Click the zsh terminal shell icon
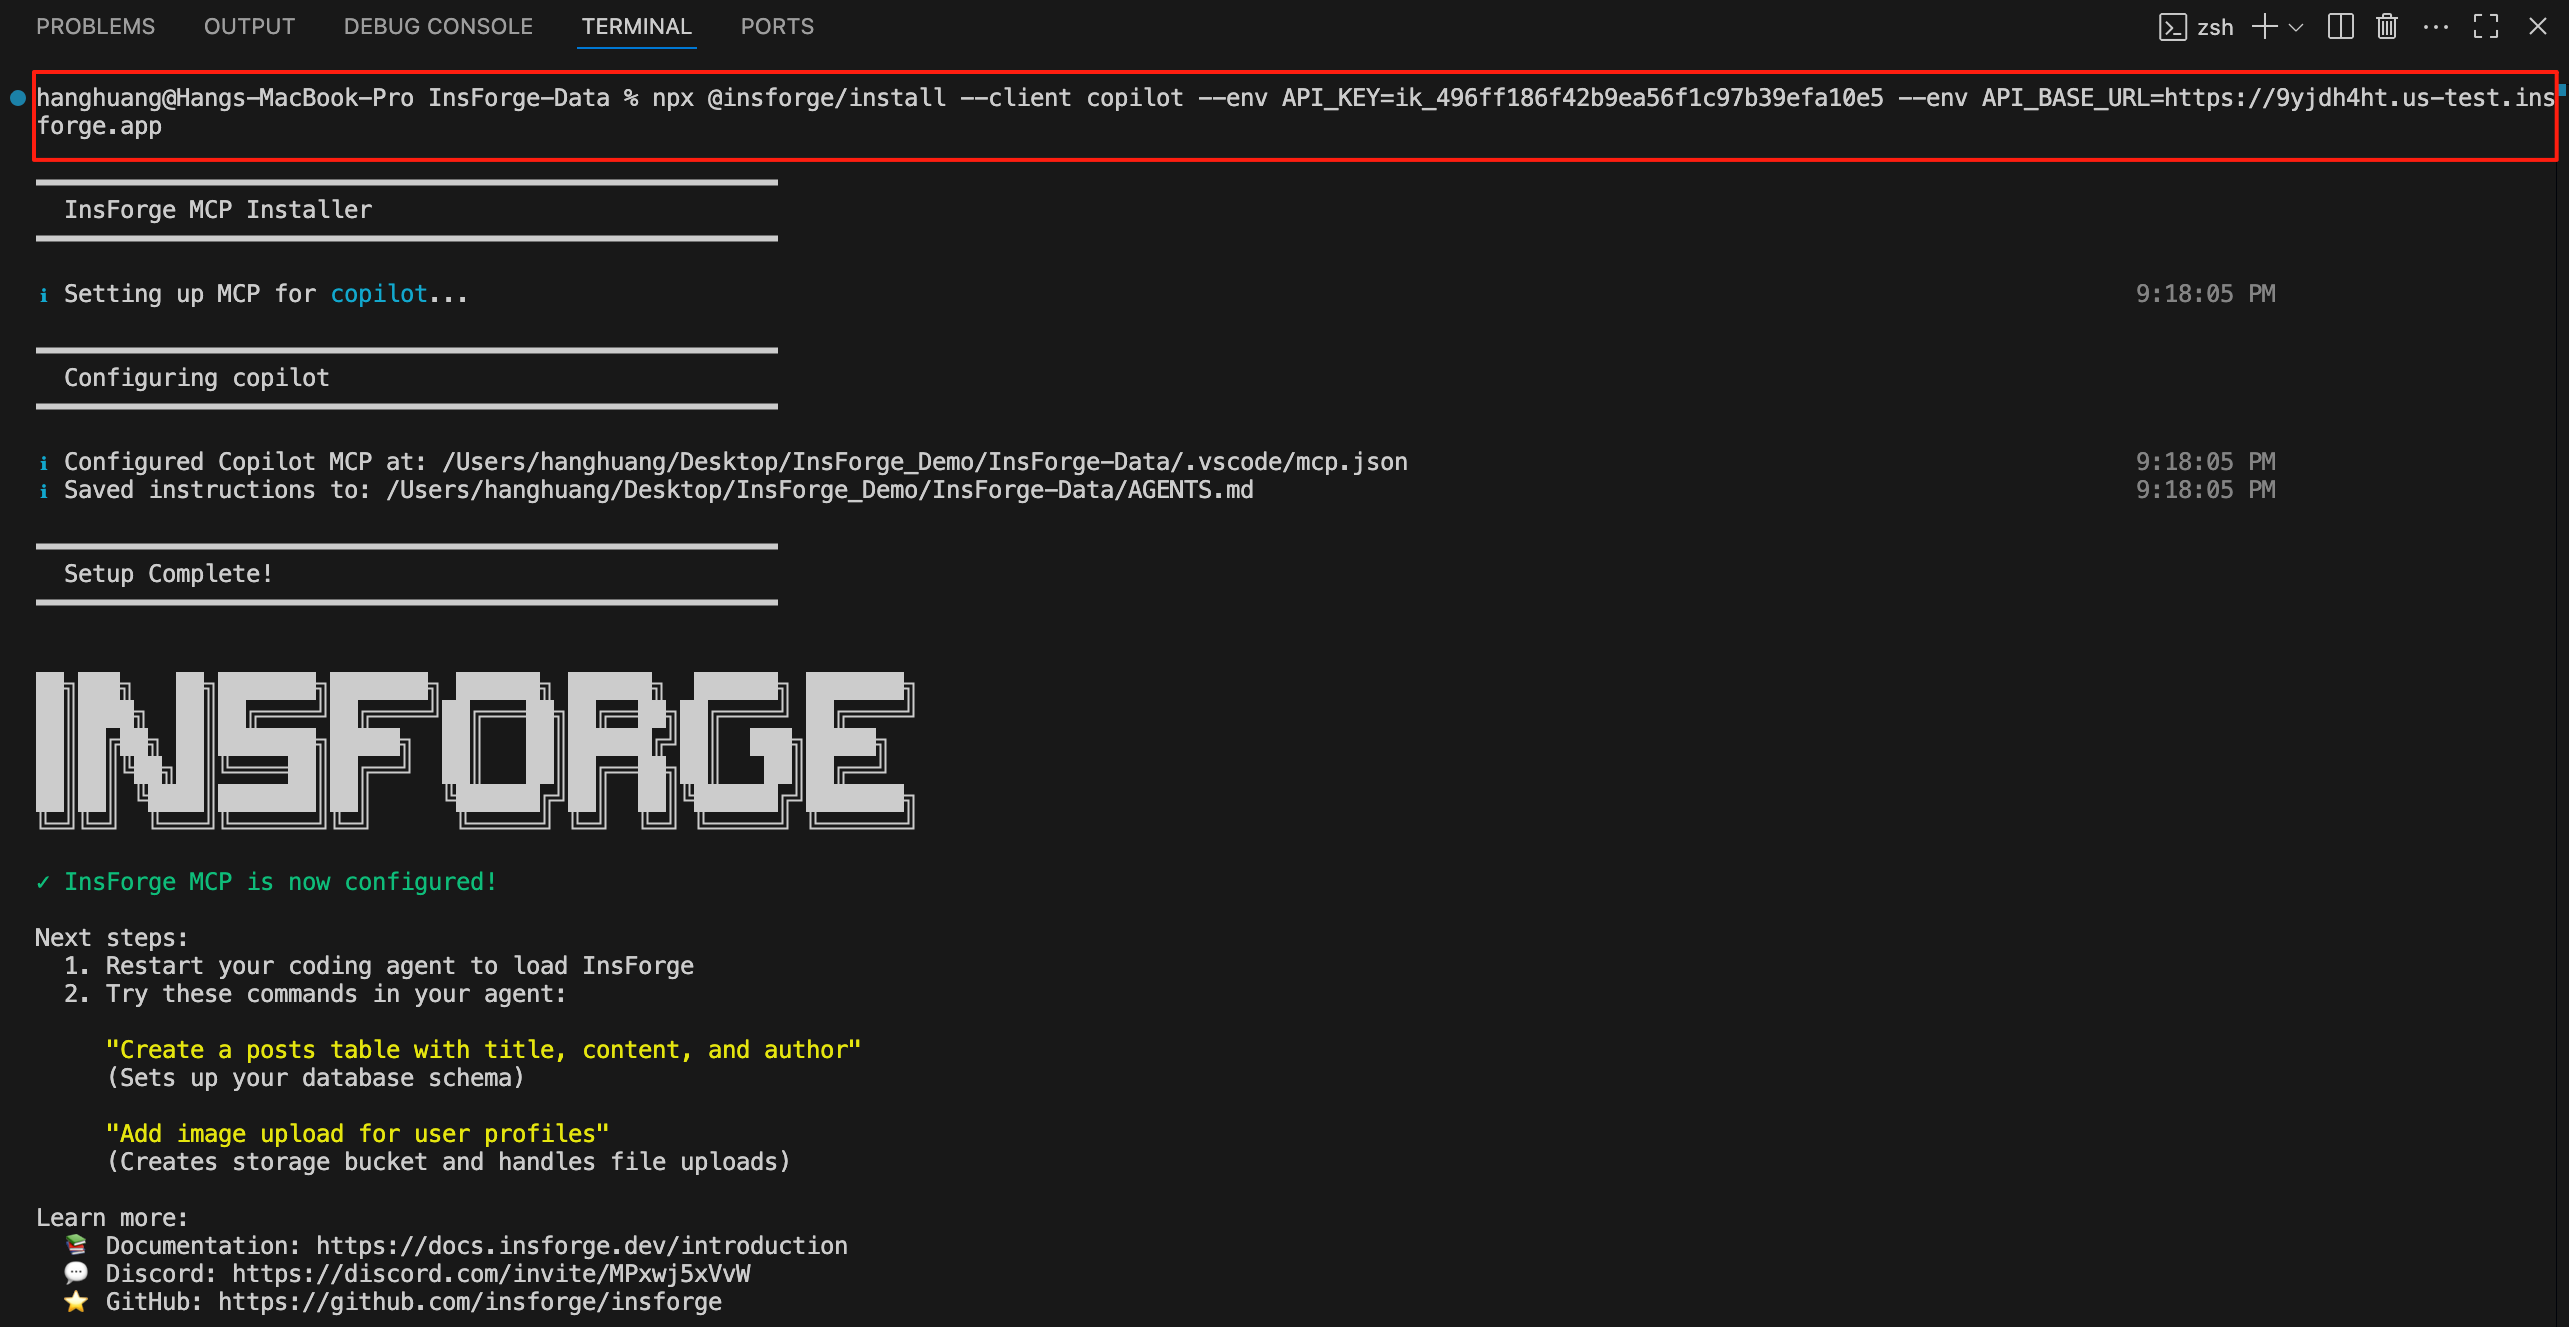Image resolution: width=2570 pixels, height=1328 pixels. (x=2172, y=27)
